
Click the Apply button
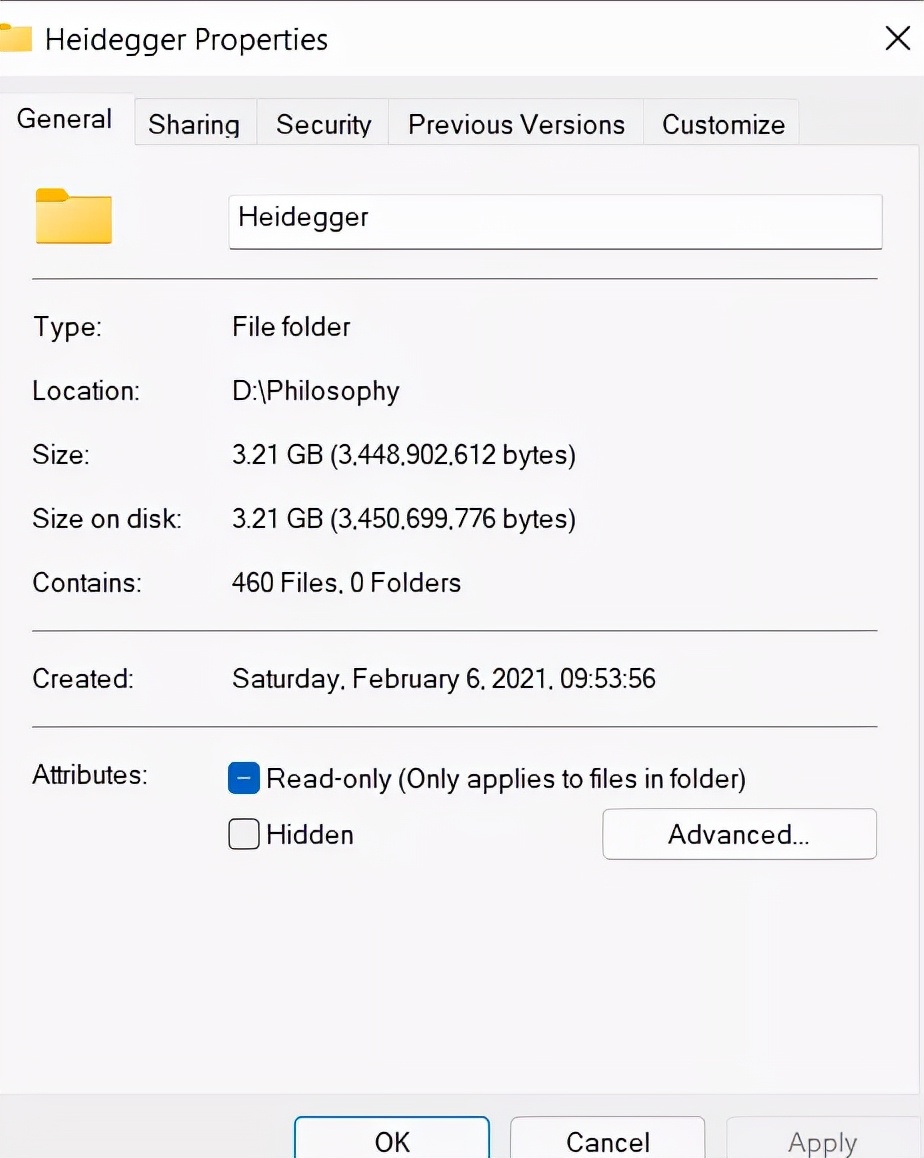pyautogui.click(x=822, y=1141)
